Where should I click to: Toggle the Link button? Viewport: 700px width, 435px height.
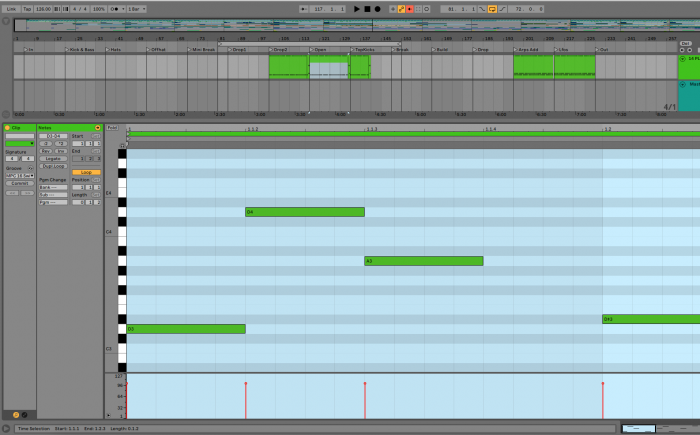pos(10,9)
